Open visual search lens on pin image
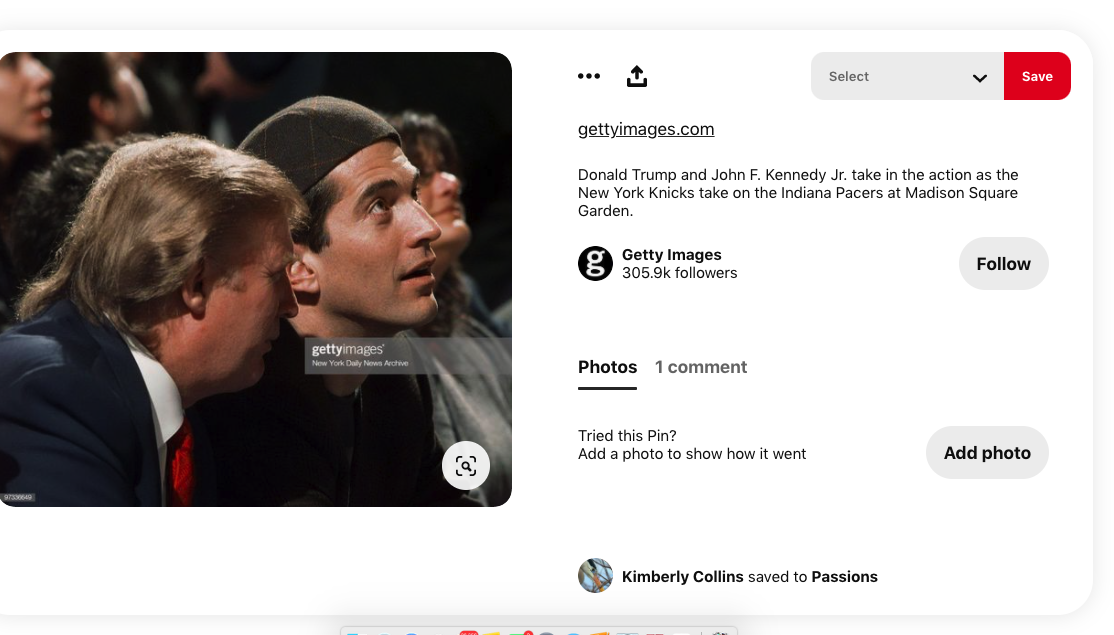 point(465,466)
